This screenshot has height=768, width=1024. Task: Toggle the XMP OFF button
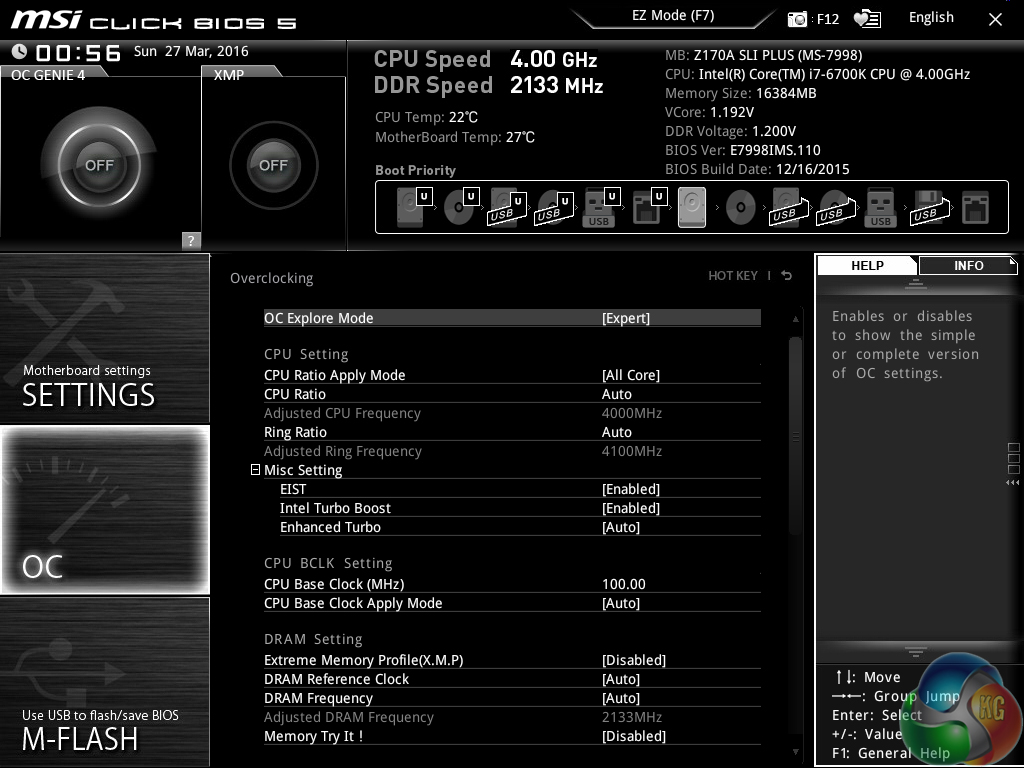273,165
